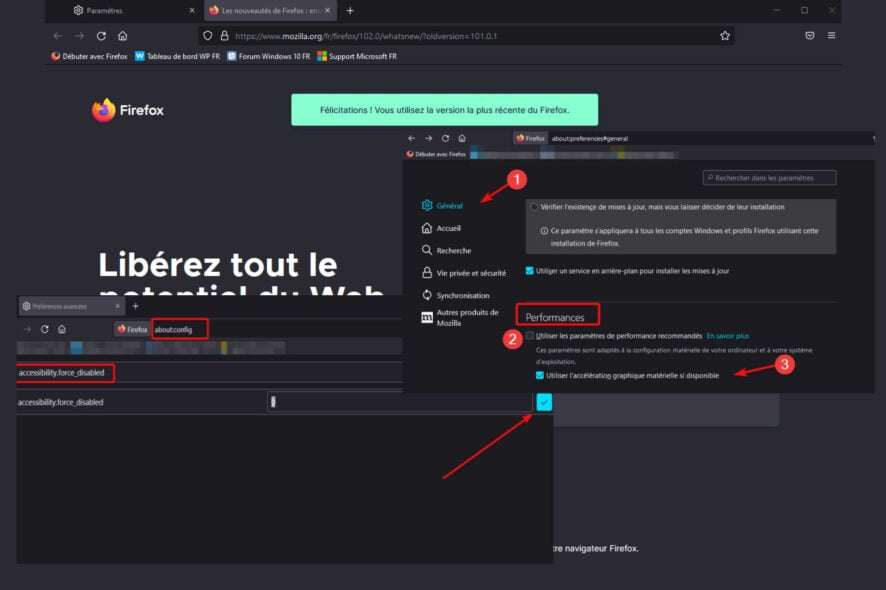
Task: Go forward in main Firefox window toolbar
Action: (79, 36)
